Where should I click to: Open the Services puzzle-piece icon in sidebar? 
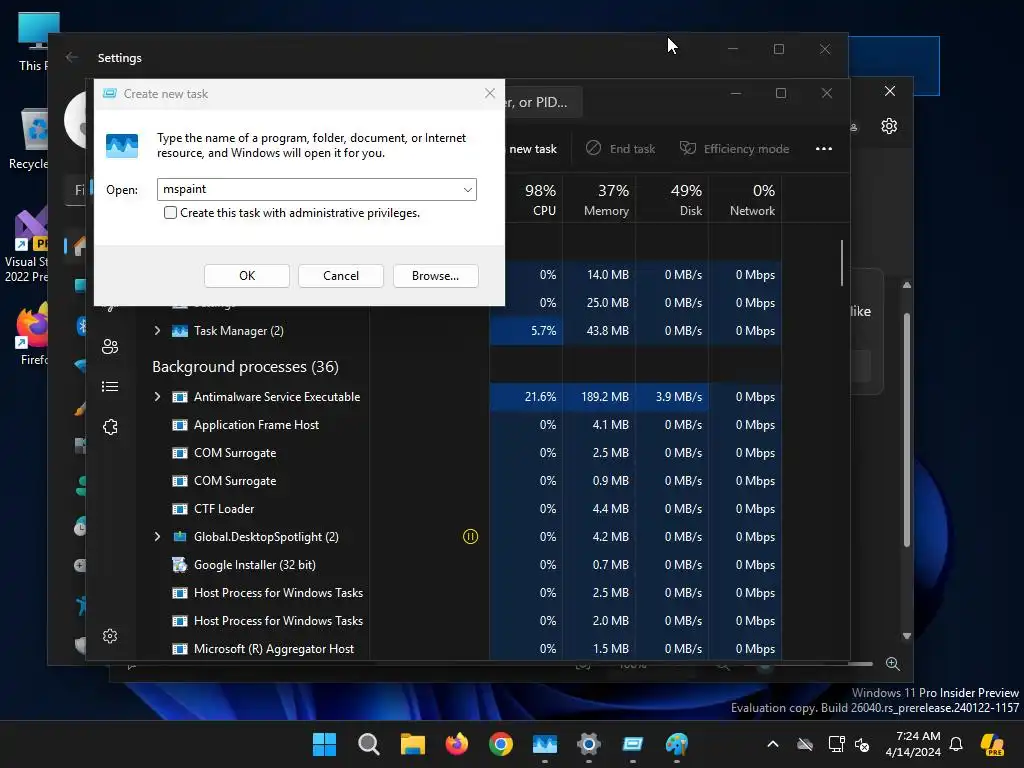110,427
